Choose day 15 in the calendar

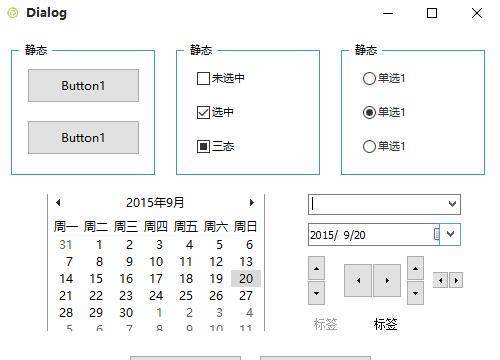pyautogui.click(x=96, y=279)
